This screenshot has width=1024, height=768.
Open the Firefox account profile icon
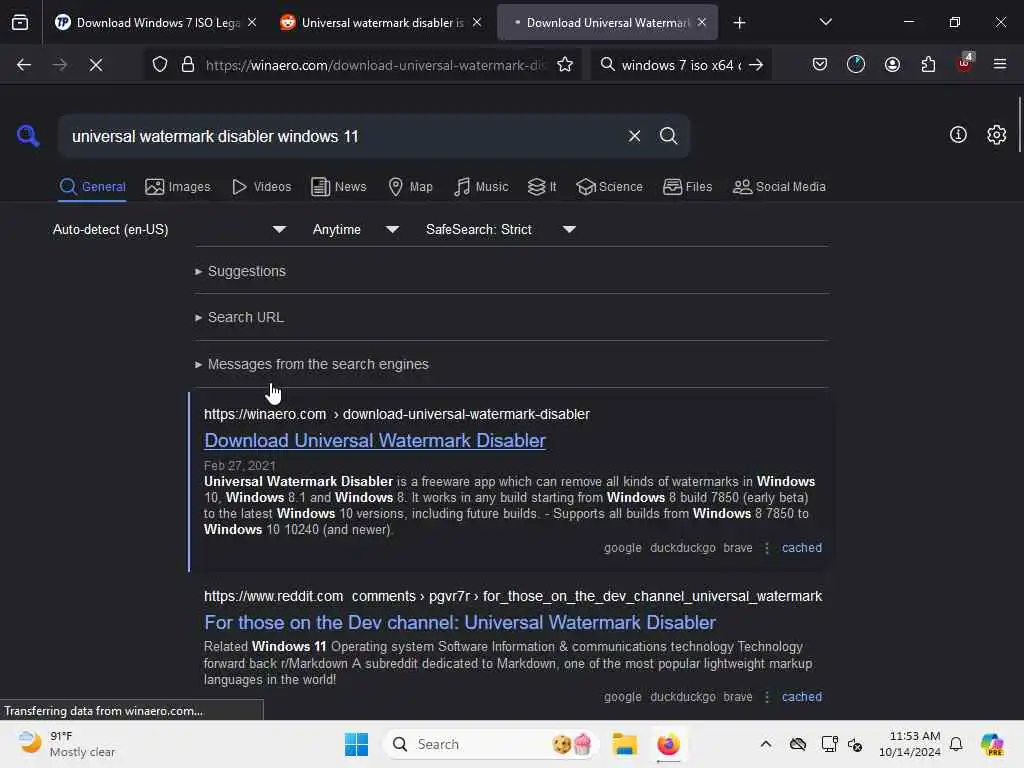(x=892, y=64)
